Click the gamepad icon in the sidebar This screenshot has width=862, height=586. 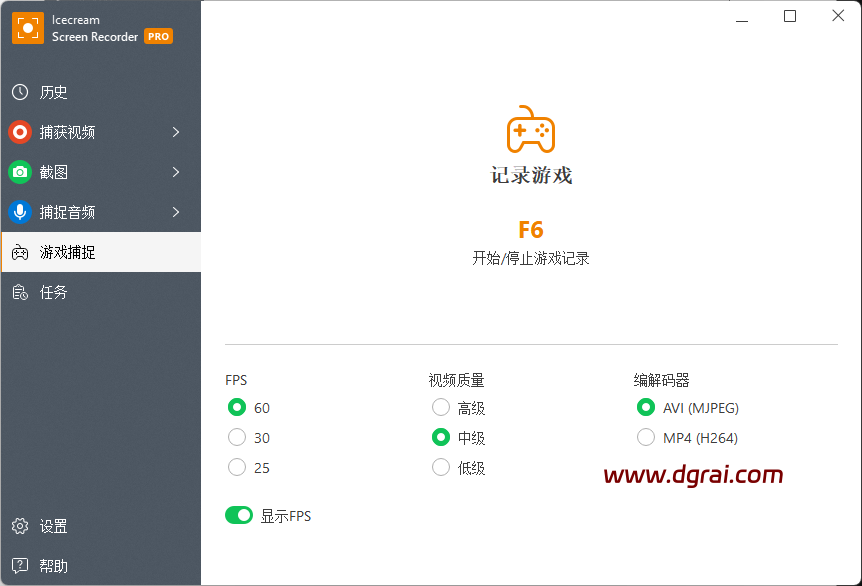(x=20, y=252)
